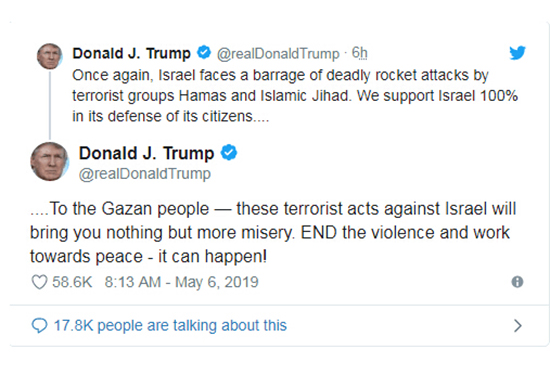
Task: Click the @realDonaldTrump handle in the parent tweet
Action: [278, 54]
